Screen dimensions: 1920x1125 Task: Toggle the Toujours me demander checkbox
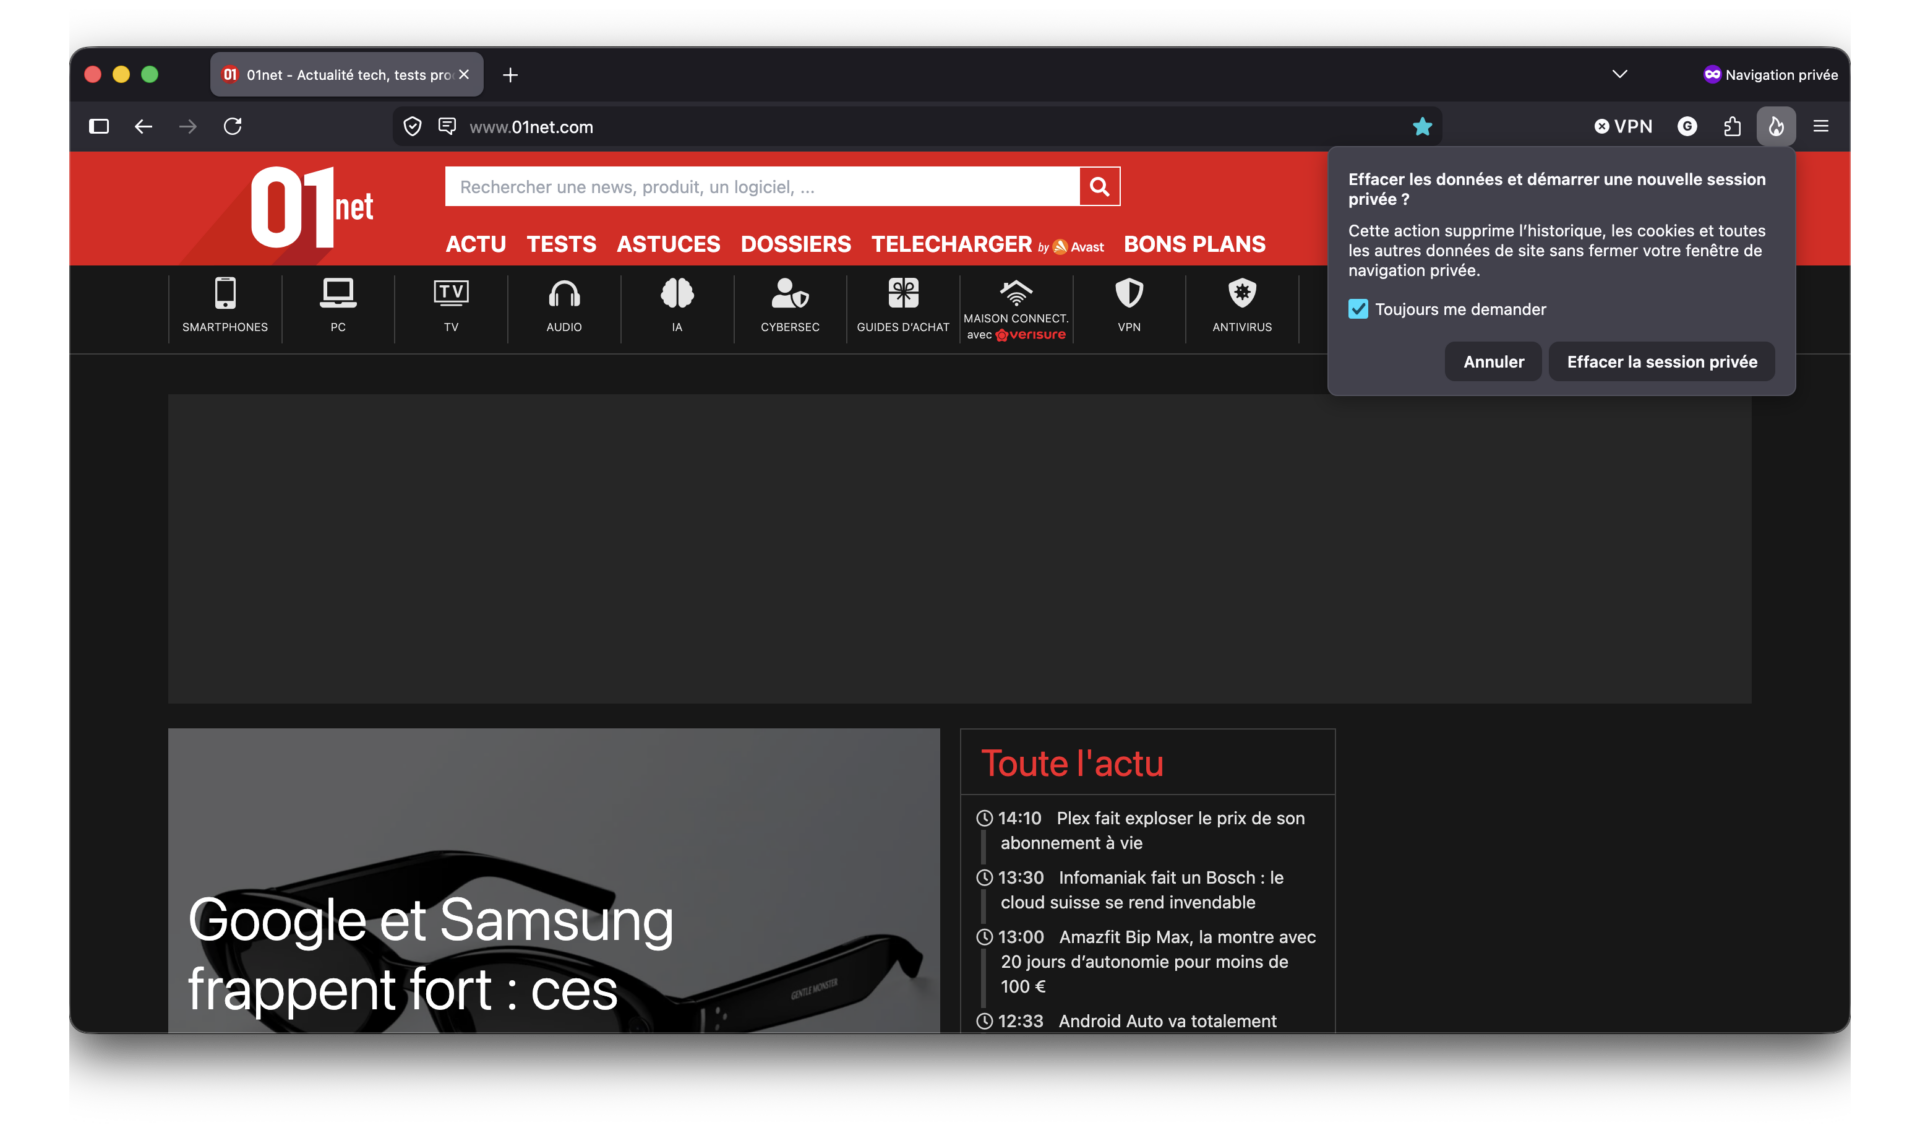1358,309
